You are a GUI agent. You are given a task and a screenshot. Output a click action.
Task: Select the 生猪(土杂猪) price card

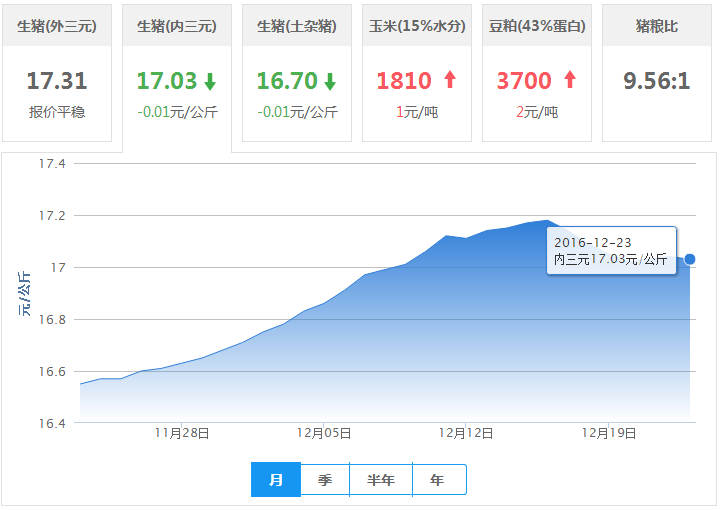(x=297, y=73)
